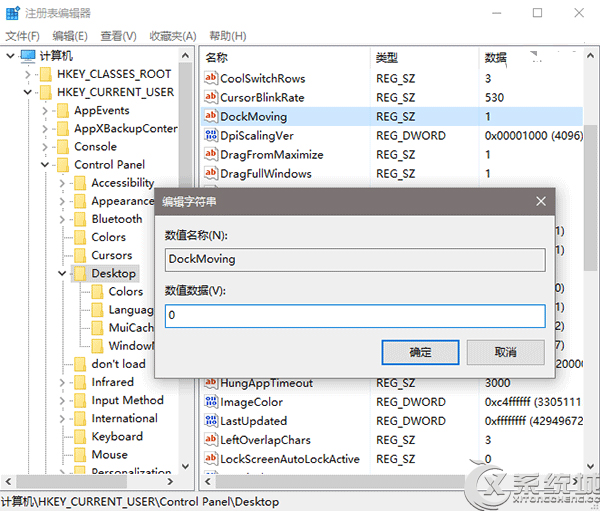The width and height of the screenshot is (600, 511).
Task: Click the 数值数据 value input field
Action: click(x=355, y=316)
